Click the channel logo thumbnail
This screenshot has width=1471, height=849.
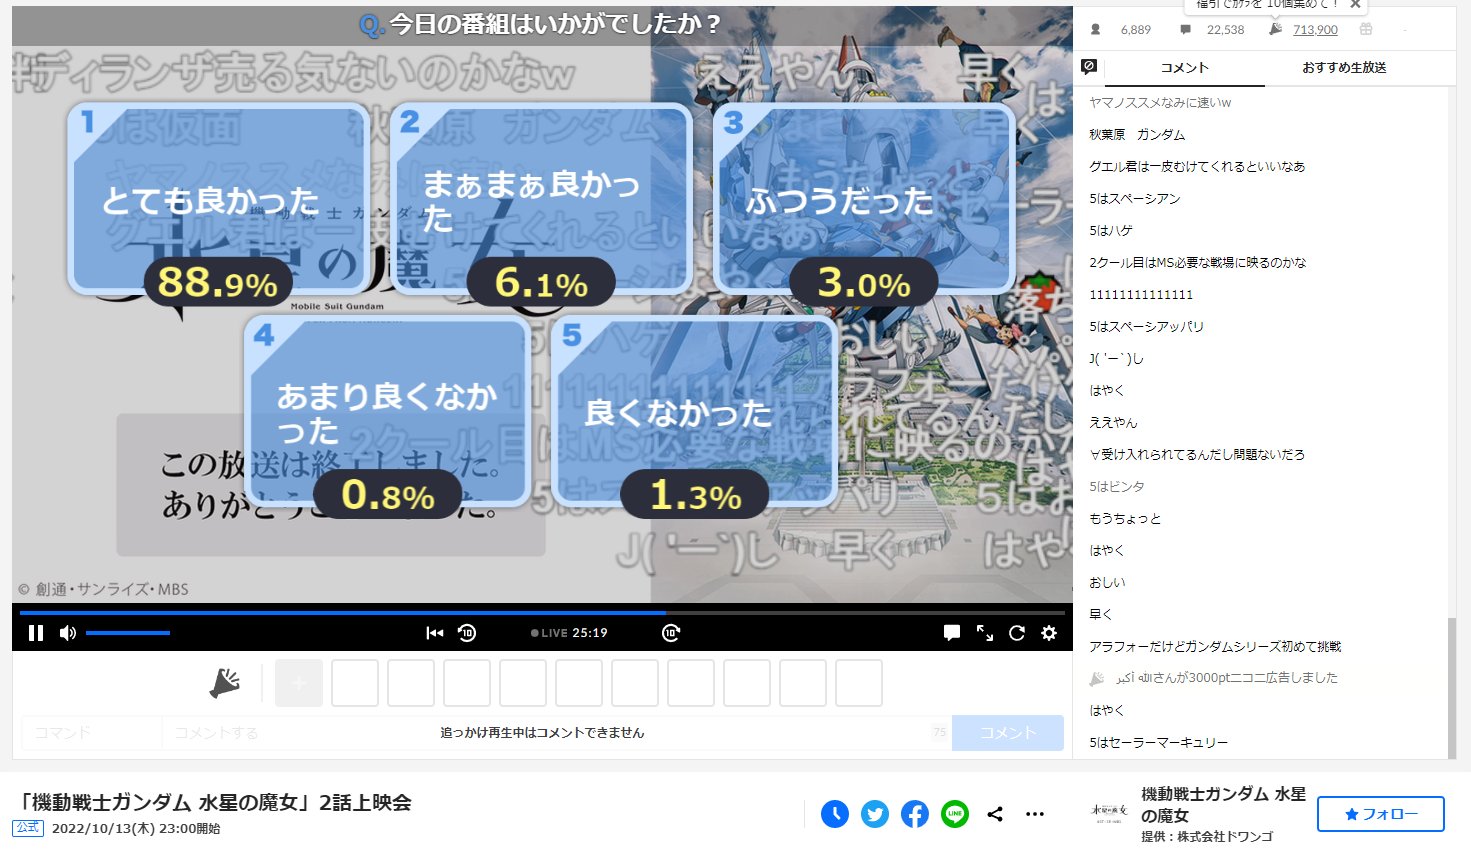[x=1109, y=814]
